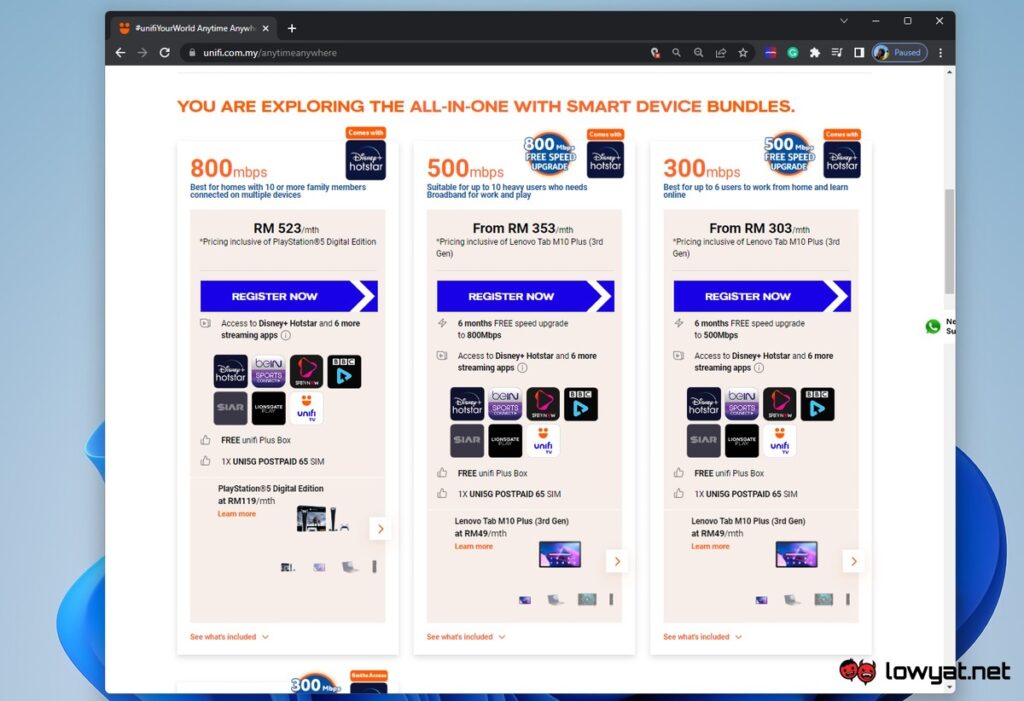Click beIN Sports app icon in 800mbps card
Screen dimensions: 1024x701
click(x=268, y=372)
